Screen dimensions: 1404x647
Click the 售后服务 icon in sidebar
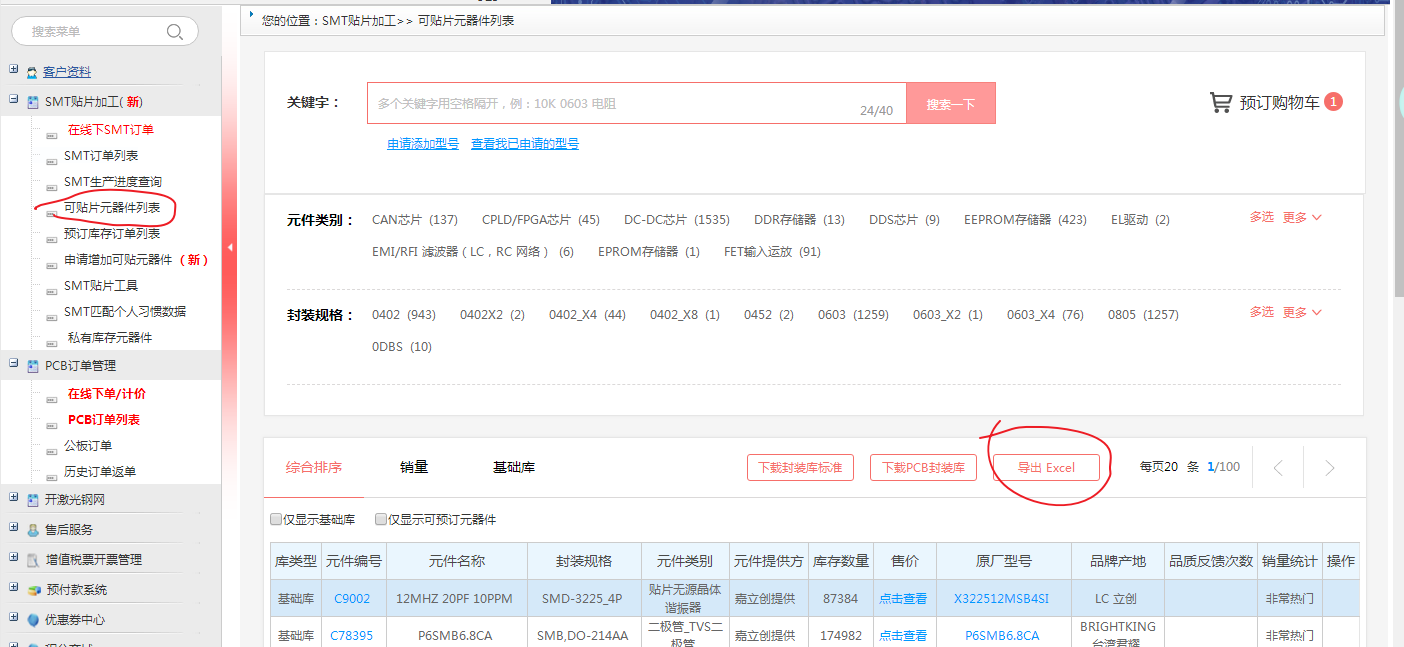33,530
